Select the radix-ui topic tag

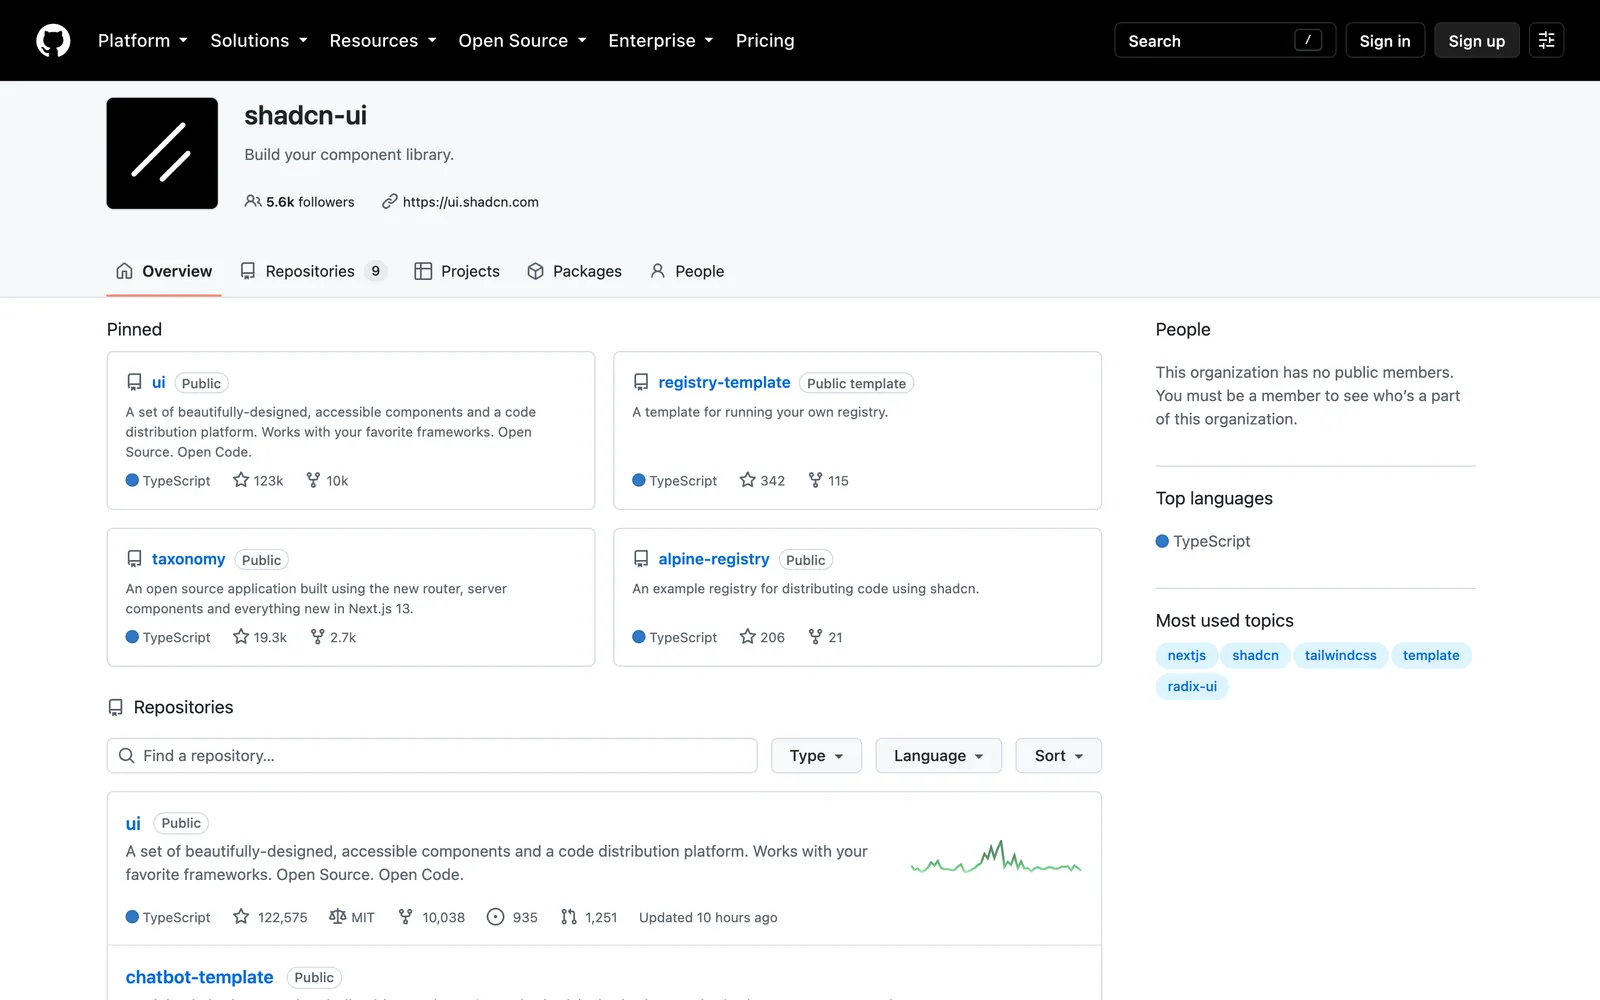tap(1192, 687)
